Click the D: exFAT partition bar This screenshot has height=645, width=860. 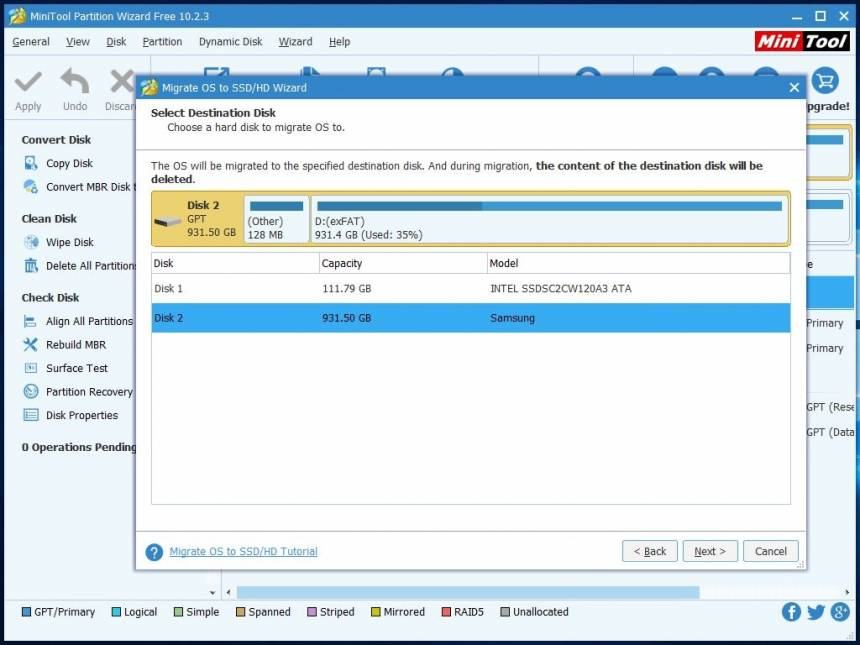click(548, 219)
